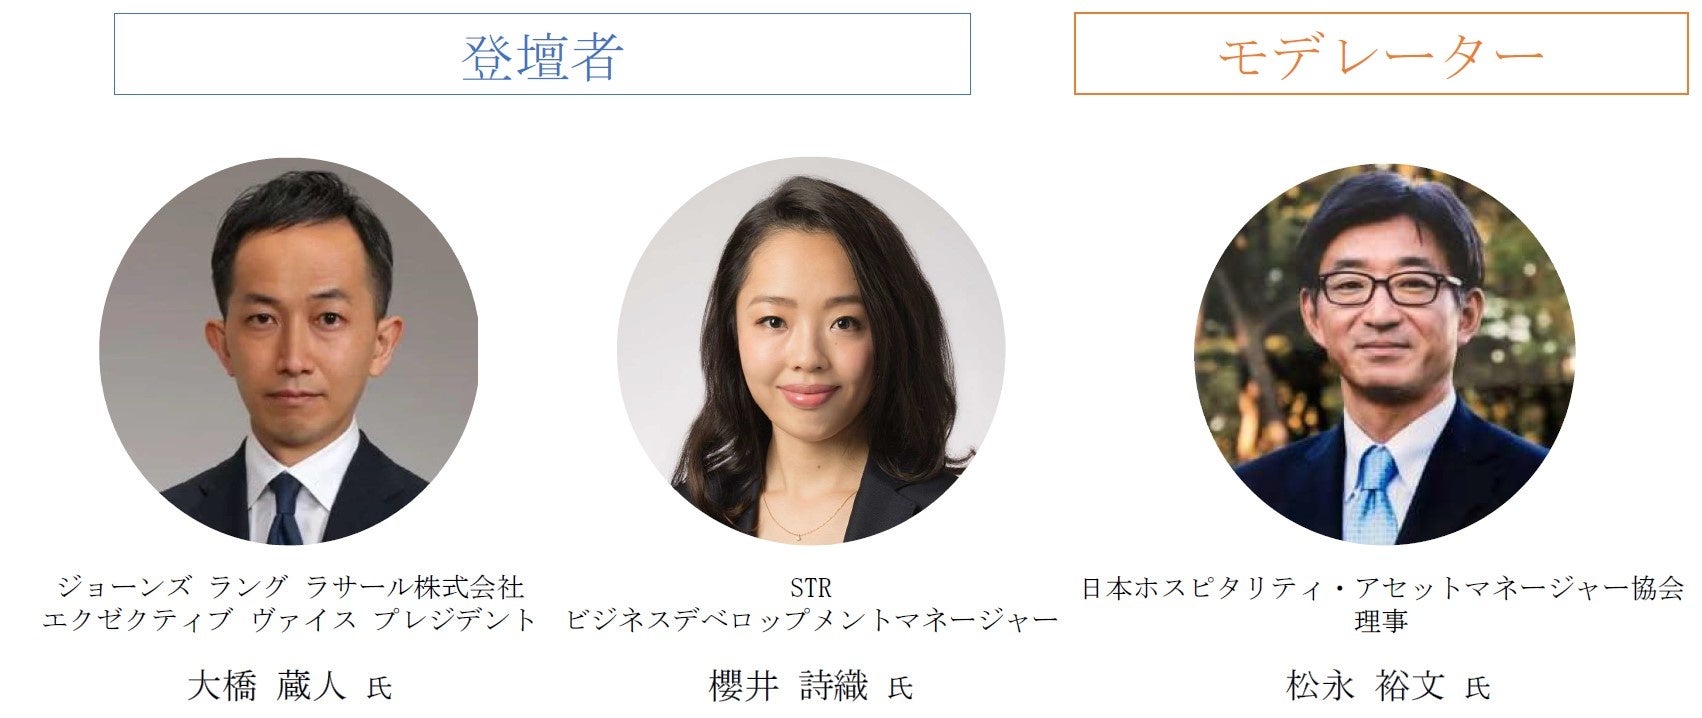The width and height of the screenshot is (1702, 718).
Task: Click the 氏 suffix after 松永 裕文
Action: tap(1478, 688)
